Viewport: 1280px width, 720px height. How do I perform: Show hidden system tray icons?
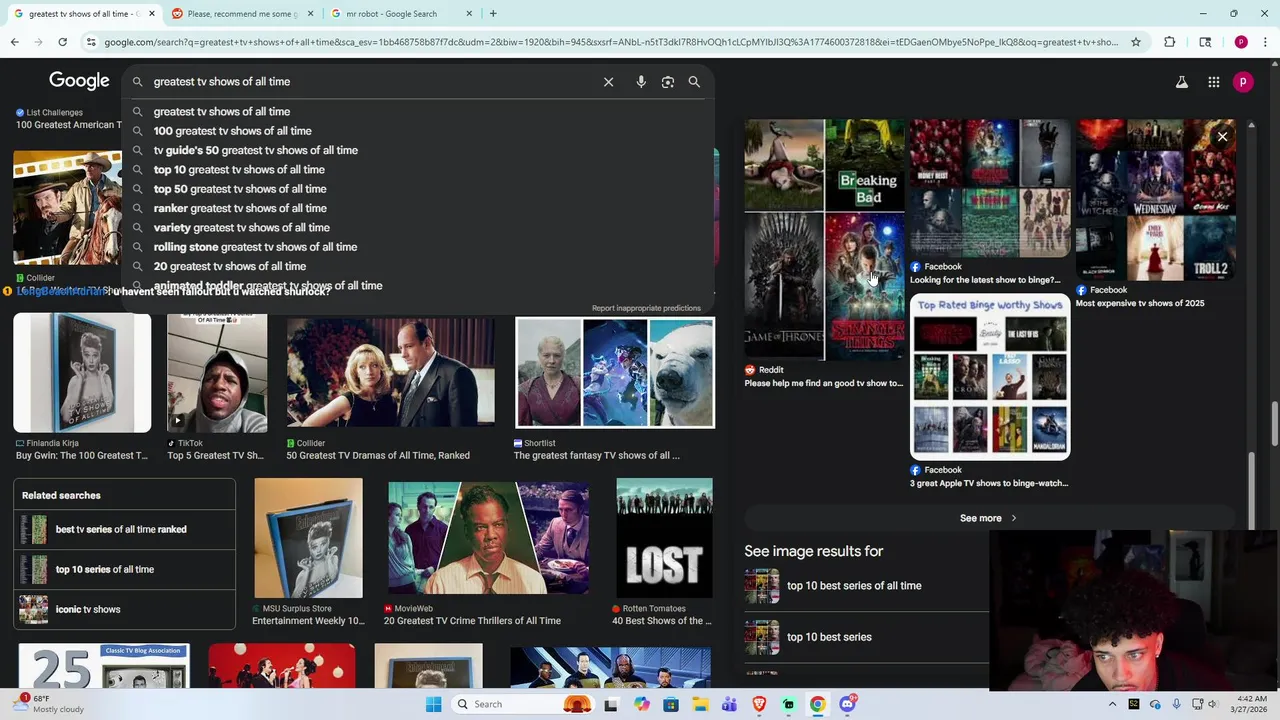coord(1112,704)
